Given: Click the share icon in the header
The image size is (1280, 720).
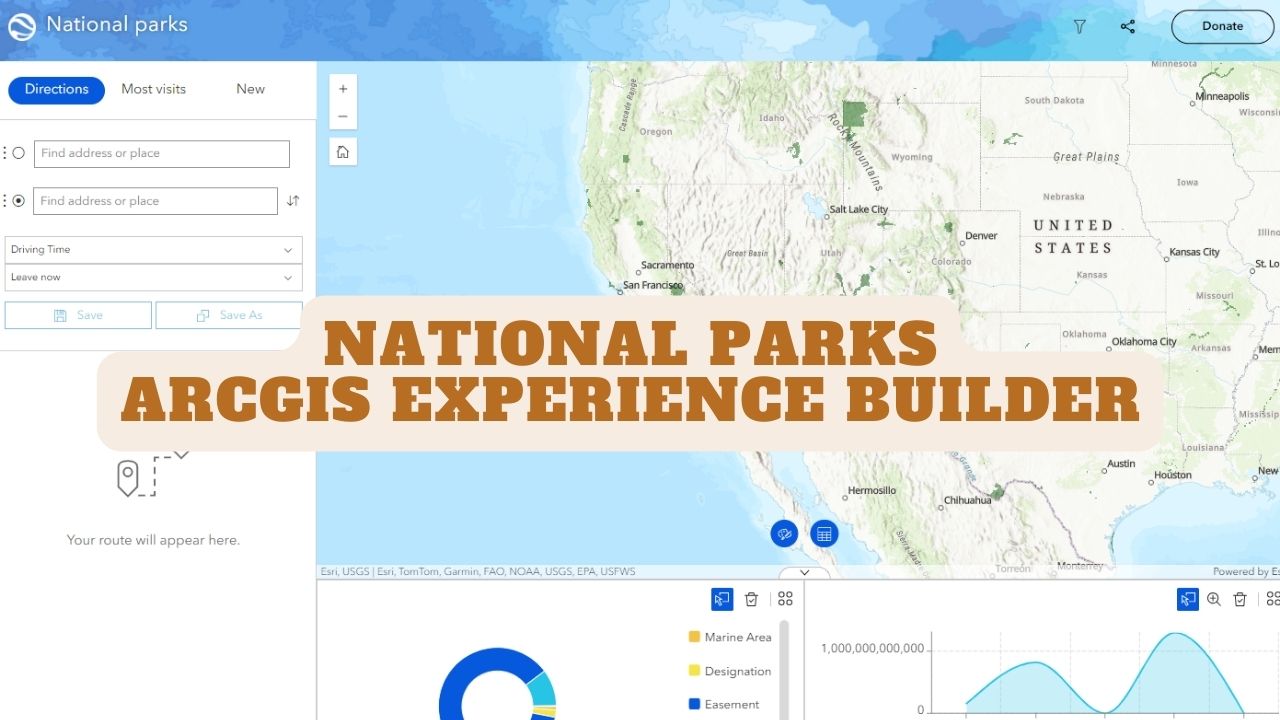Looking at the screenshot, I should tap(1127, 27).
